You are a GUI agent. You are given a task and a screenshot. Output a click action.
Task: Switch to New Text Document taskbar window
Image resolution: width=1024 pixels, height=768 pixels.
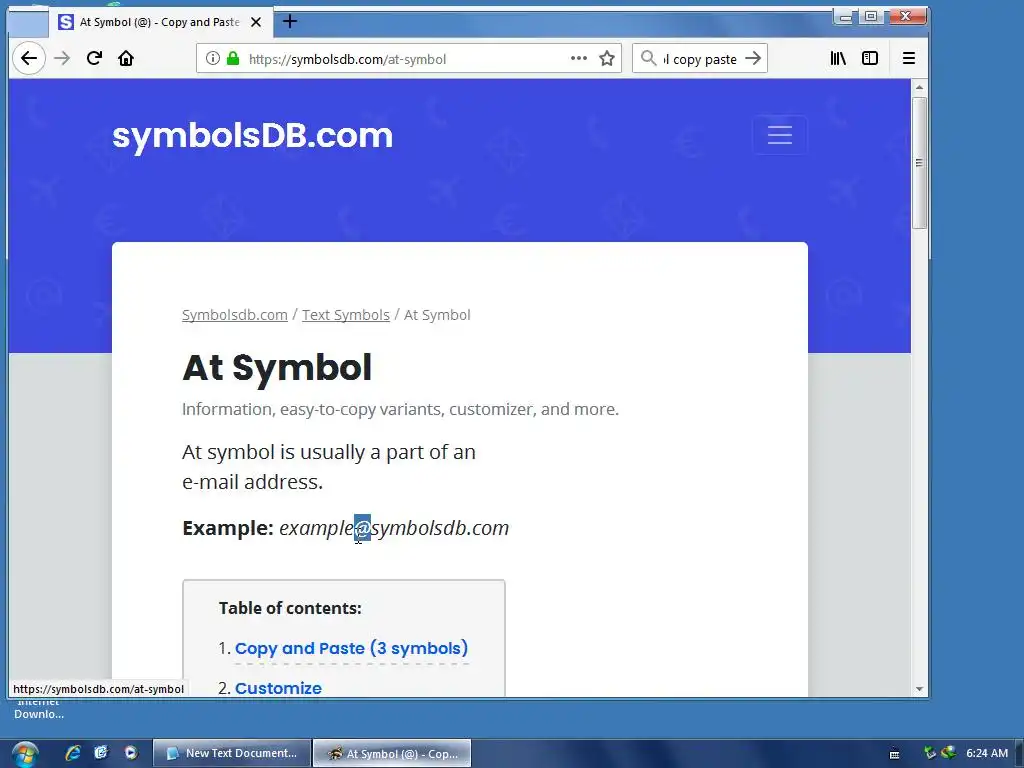231,753
